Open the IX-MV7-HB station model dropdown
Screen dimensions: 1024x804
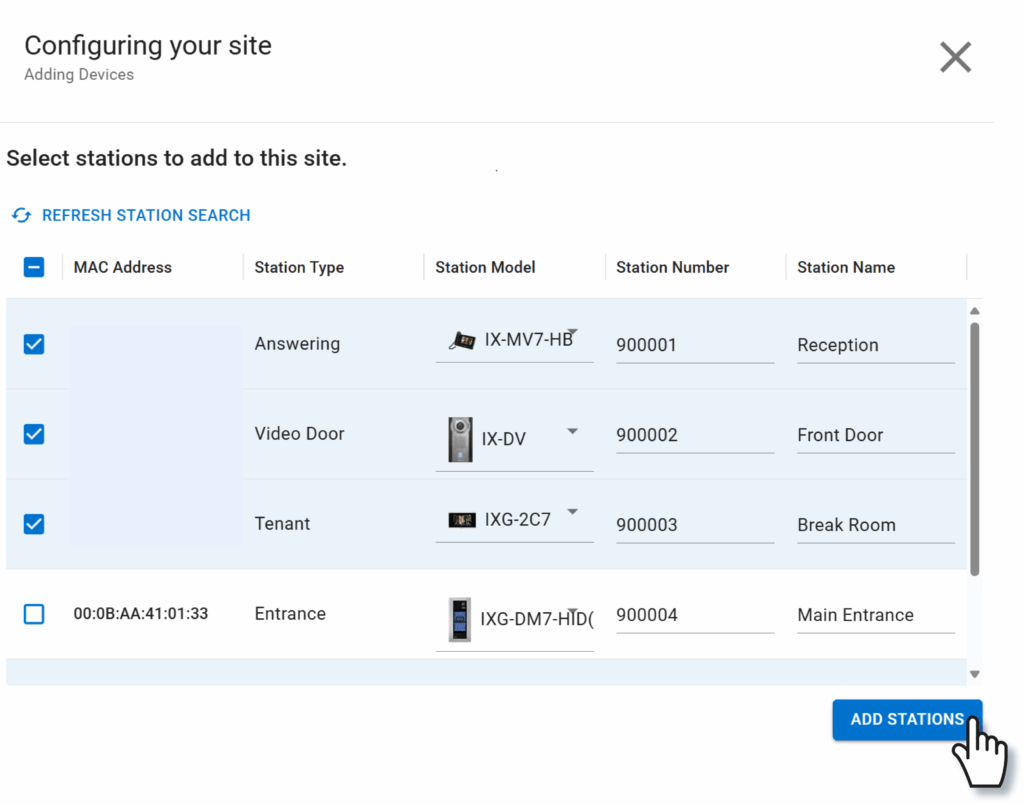[x=573, y=334]
